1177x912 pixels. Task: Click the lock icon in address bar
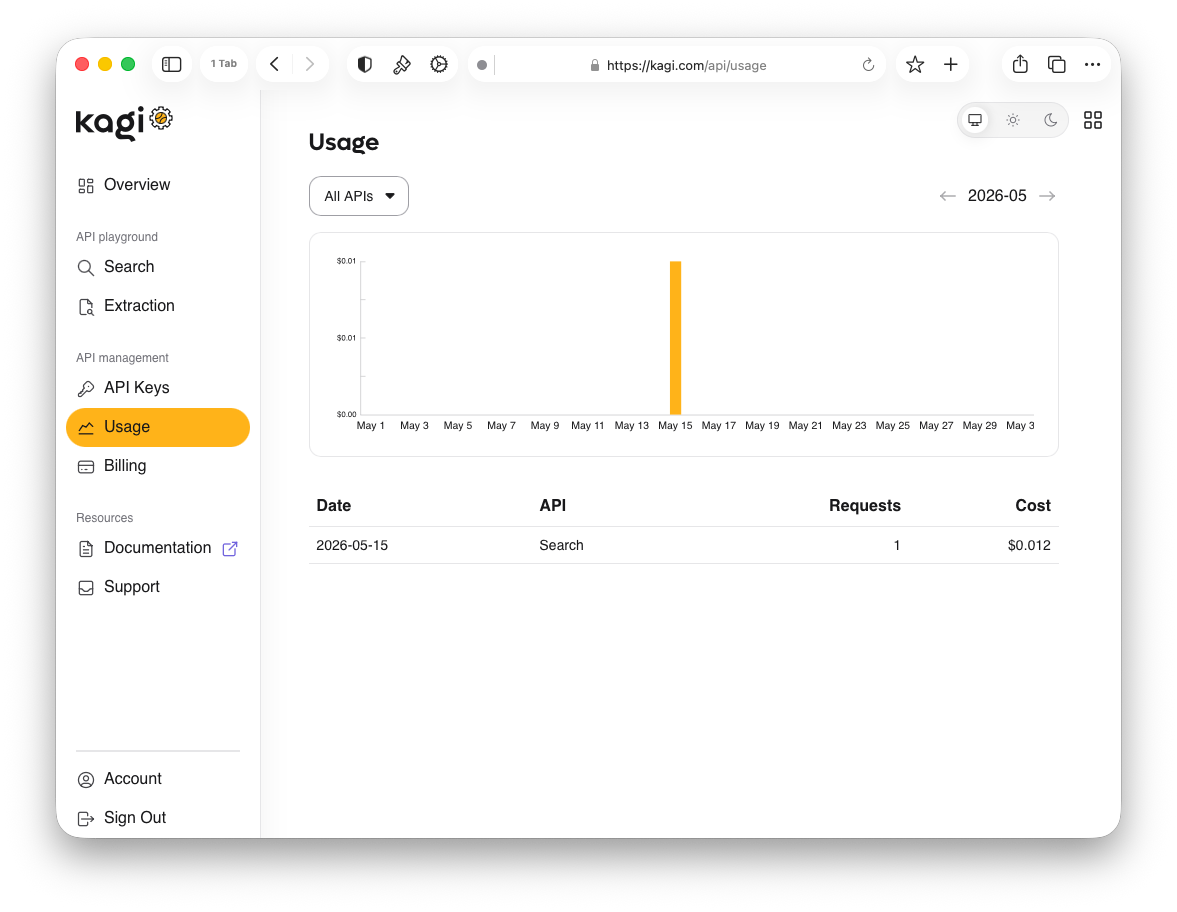595,65
